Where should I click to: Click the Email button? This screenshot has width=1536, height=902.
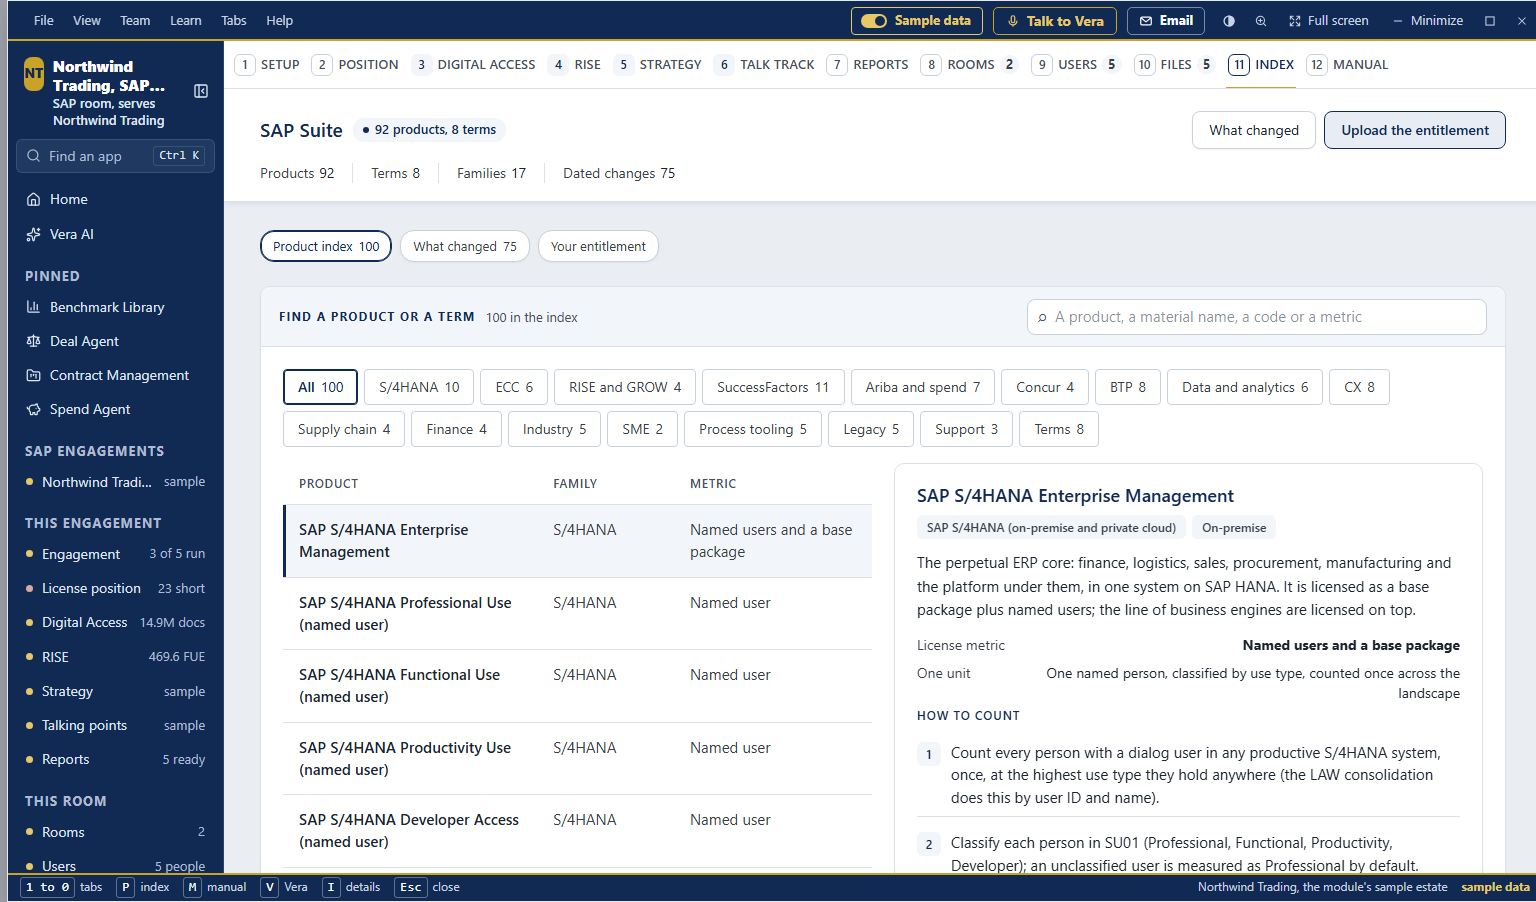1166,21
